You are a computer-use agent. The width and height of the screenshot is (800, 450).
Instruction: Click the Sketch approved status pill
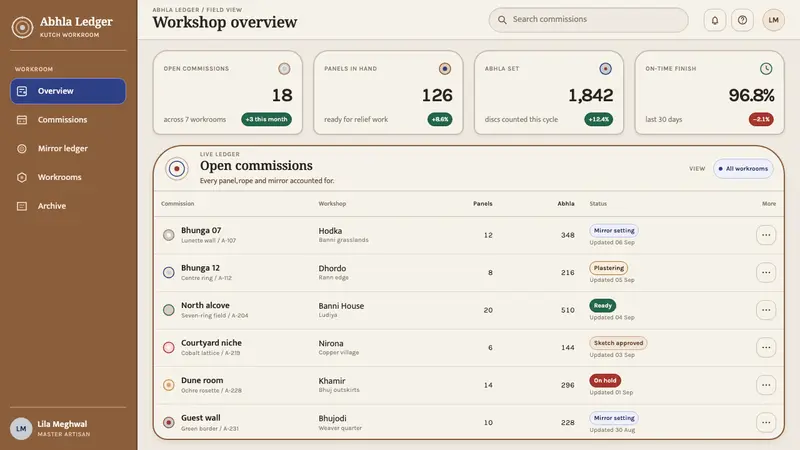[618, 343]
